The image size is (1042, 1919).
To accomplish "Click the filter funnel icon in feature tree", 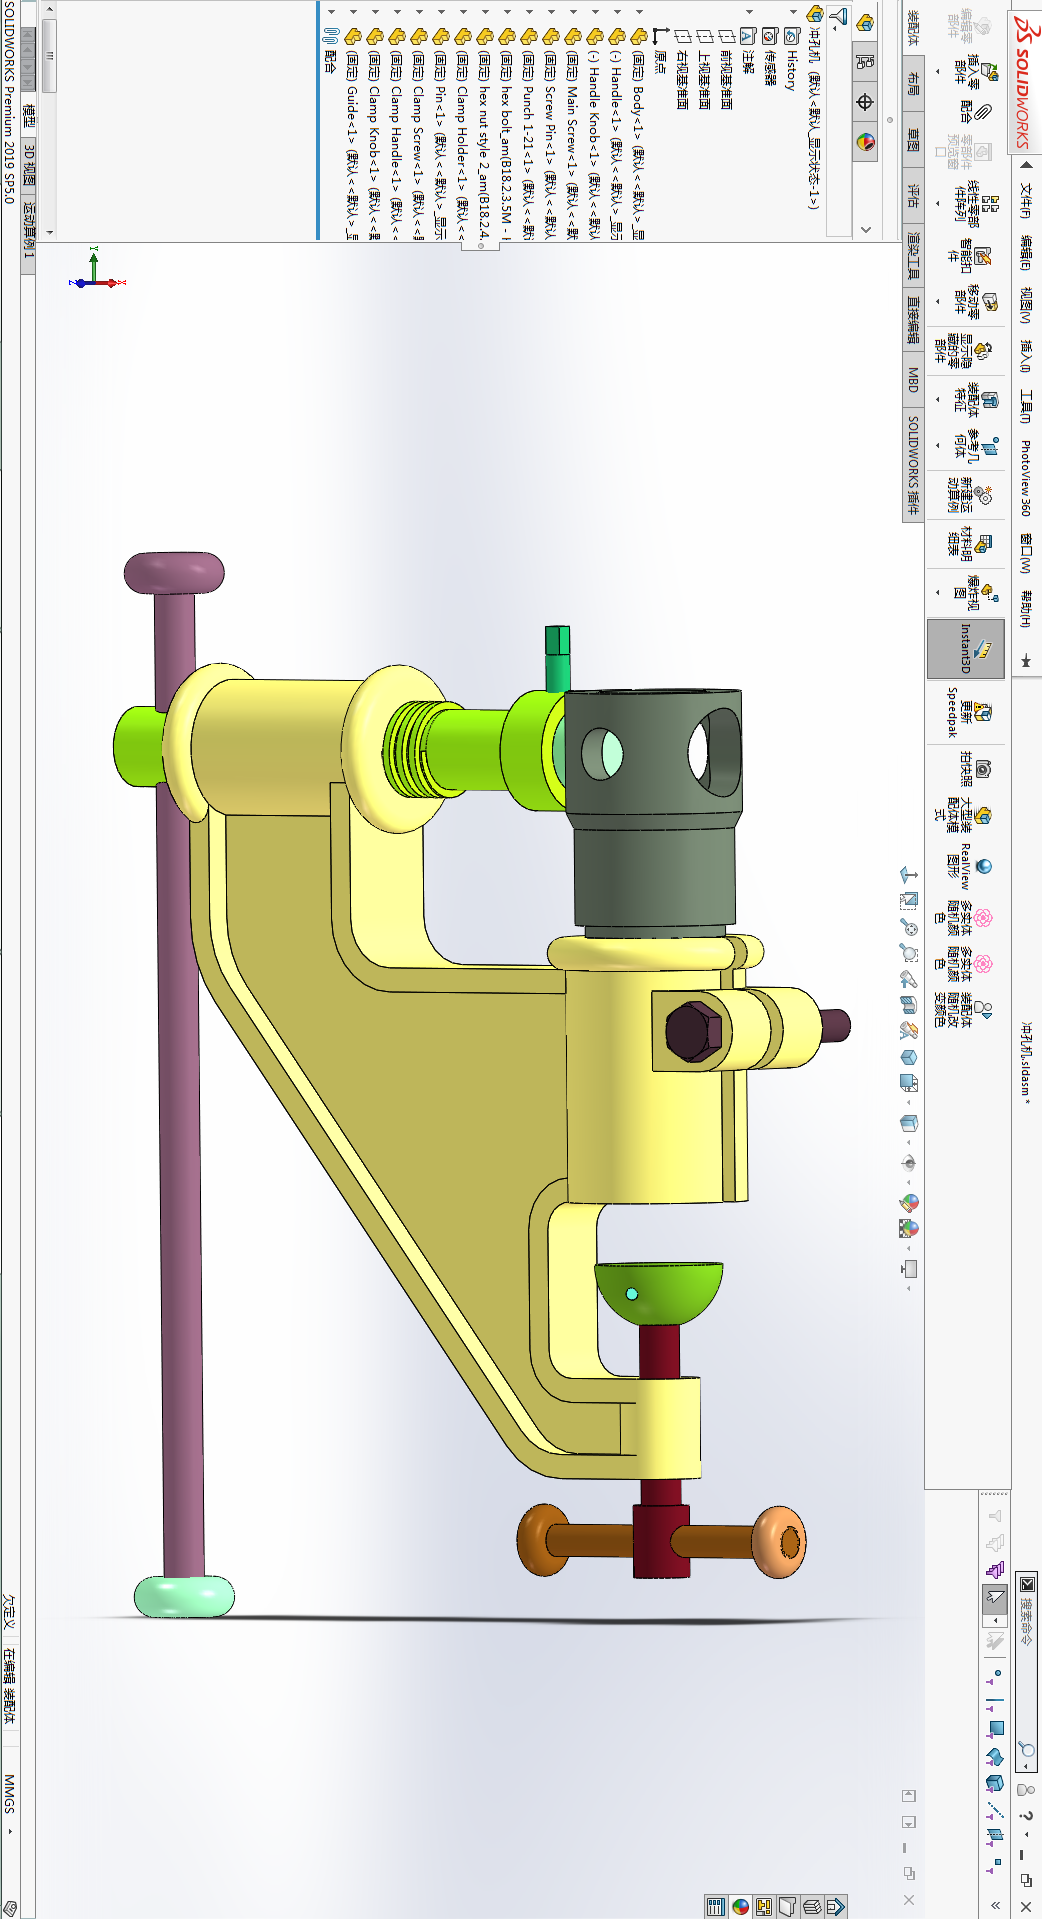I will tap(839, 17).
